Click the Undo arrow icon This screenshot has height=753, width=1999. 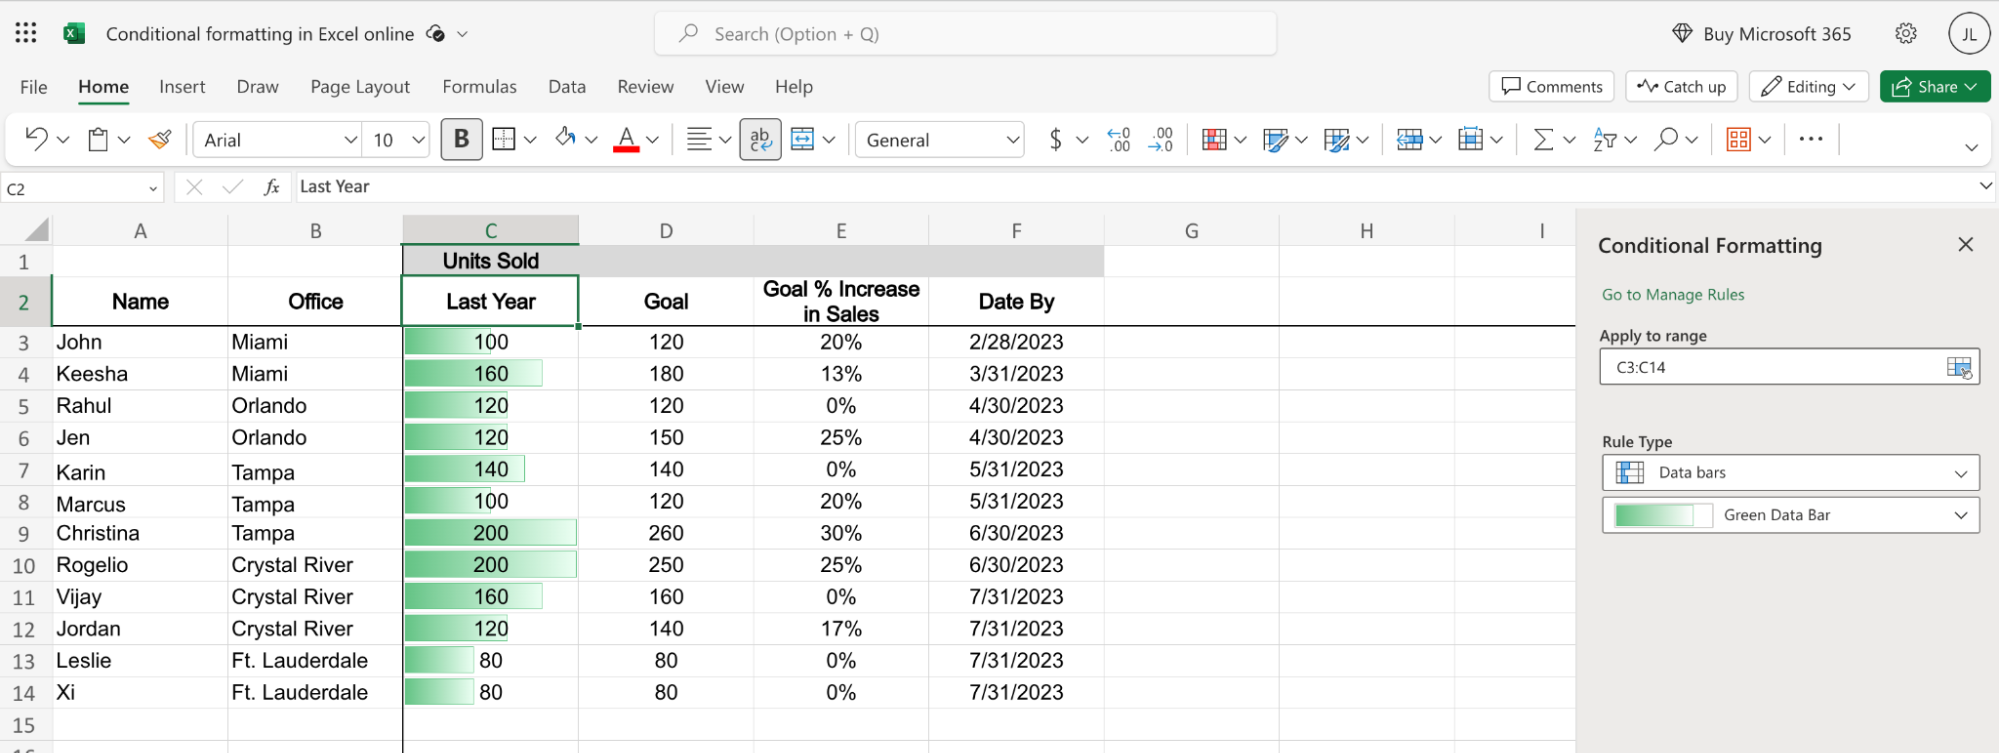pyautogui.click(x=36, y=139)
